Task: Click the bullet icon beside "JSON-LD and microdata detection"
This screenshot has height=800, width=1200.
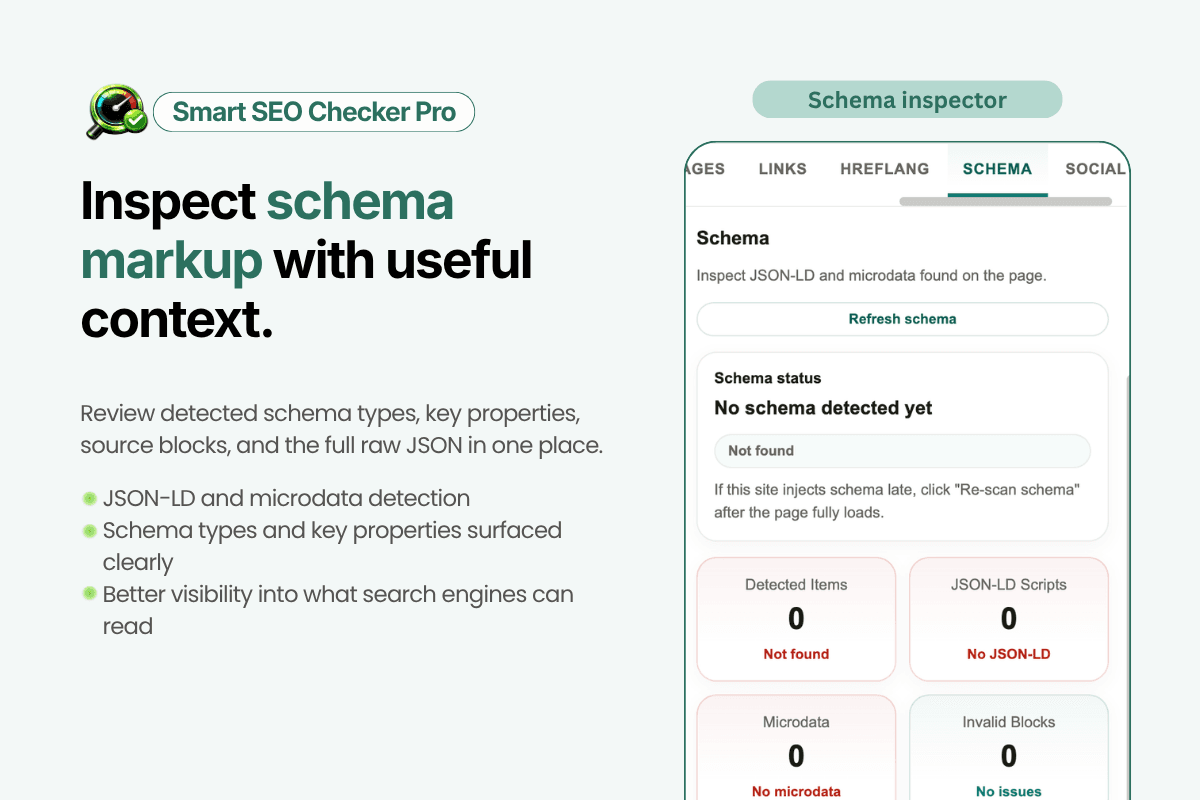Action: [x=91, y=497]
